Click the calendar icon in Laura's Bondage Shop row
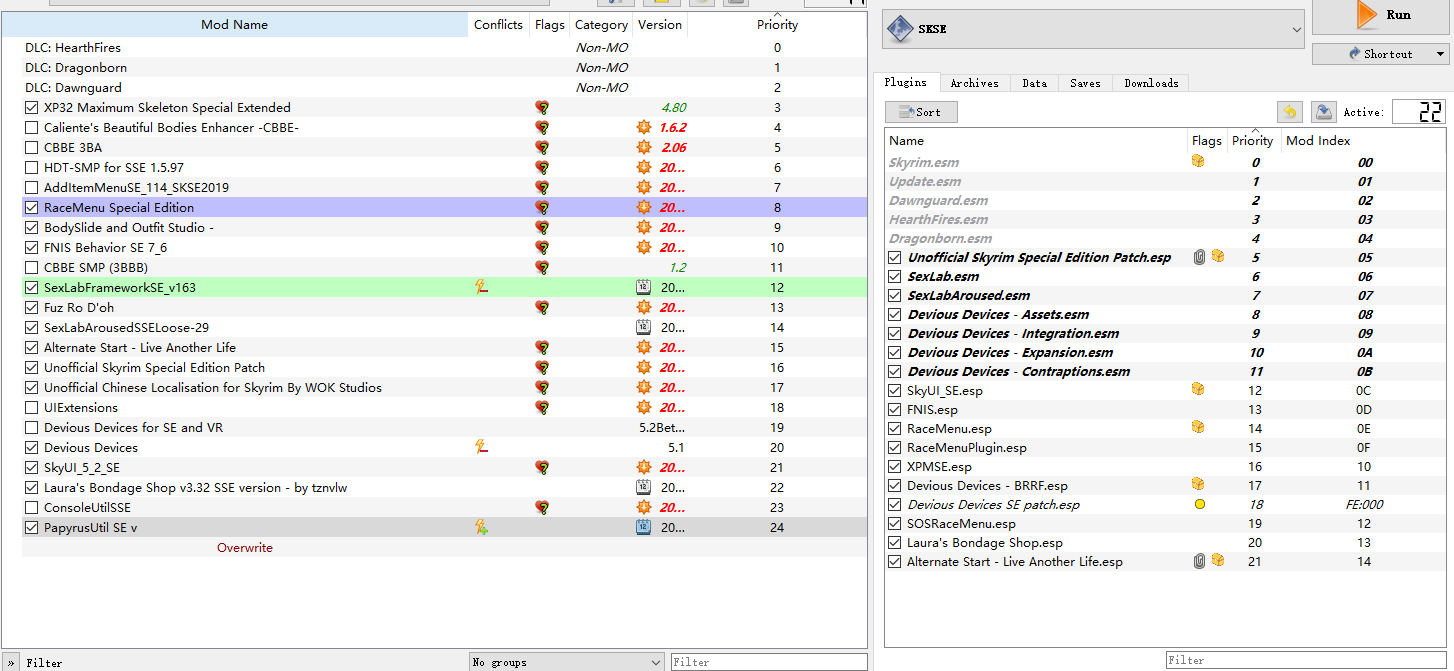Viewport: 1454px width, 671px height. [644, 488]
